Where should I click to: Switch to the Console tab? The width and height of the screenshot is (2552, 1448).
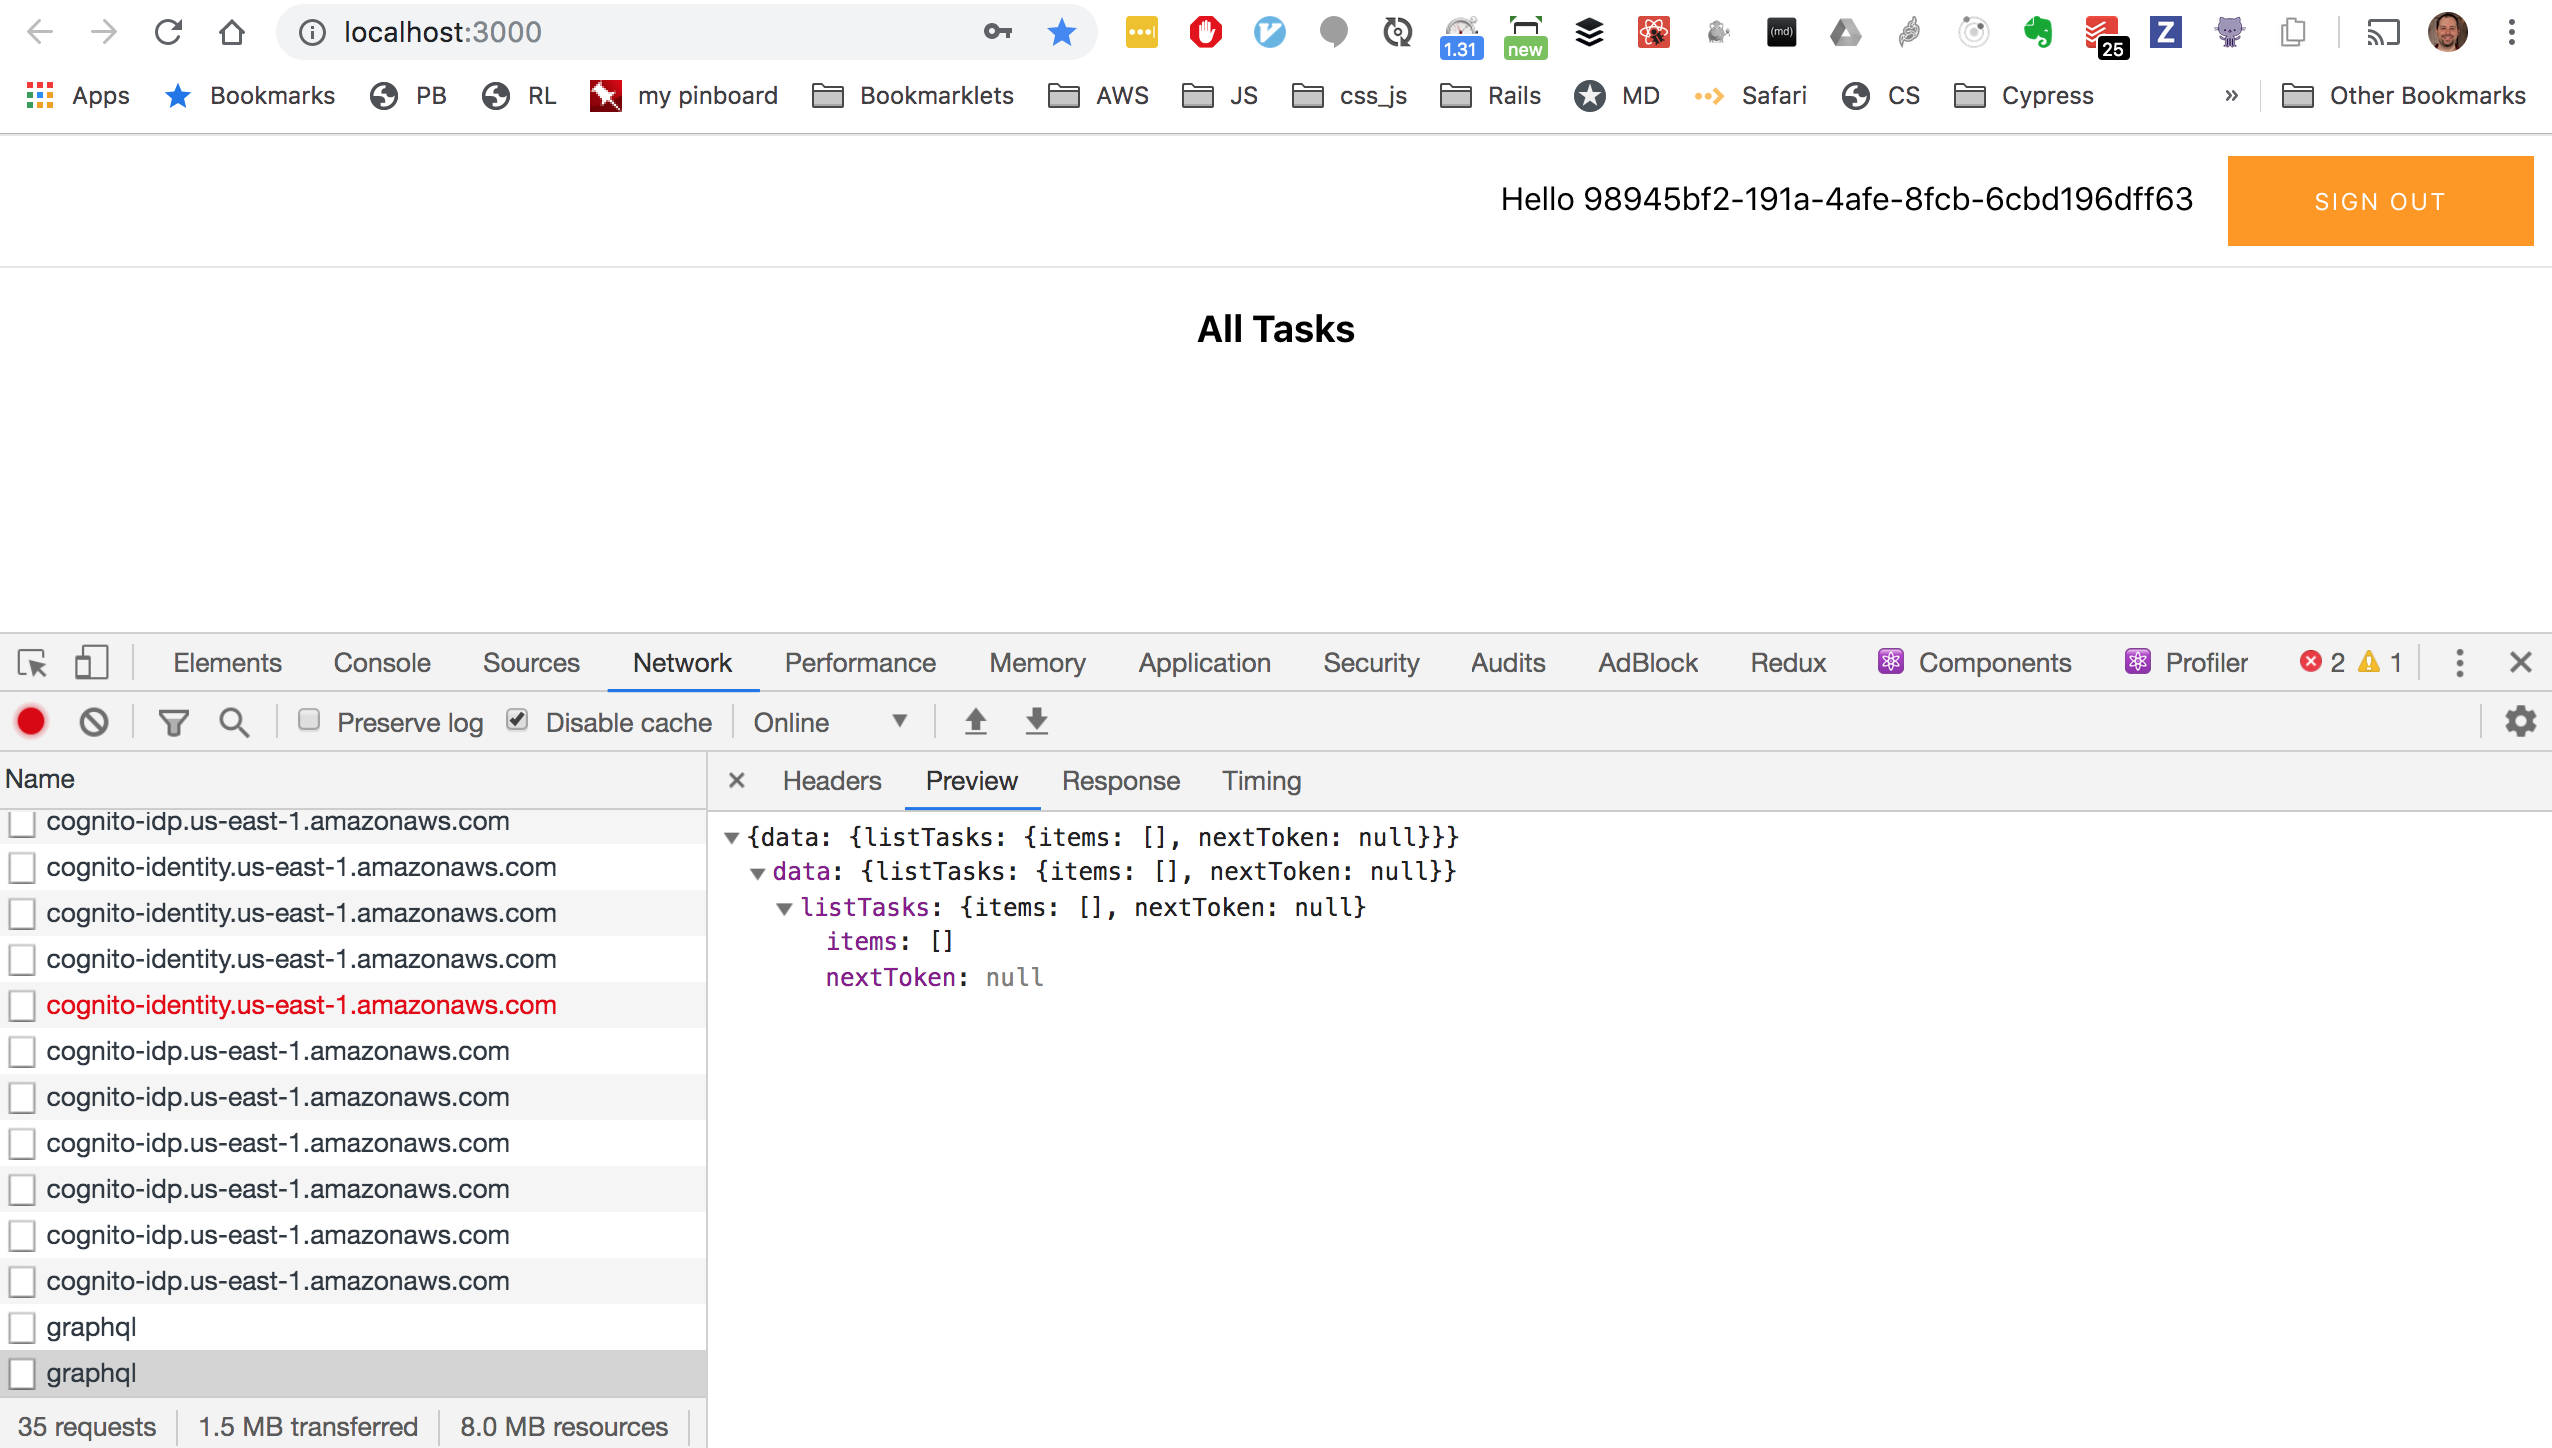click(380, 662)
